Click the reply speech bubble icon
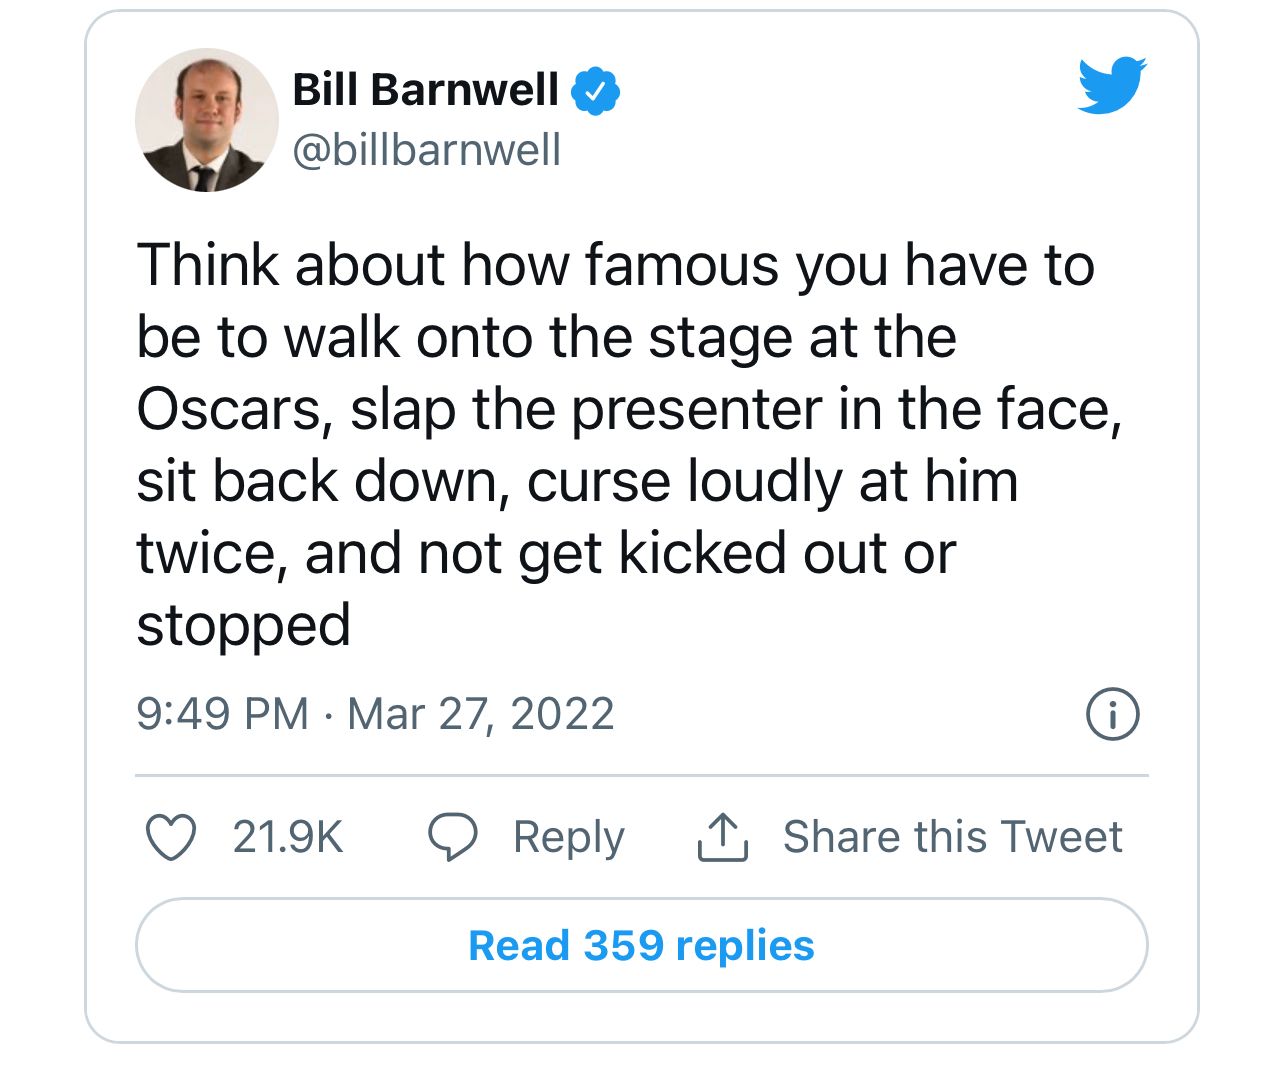 coord(453,837)
